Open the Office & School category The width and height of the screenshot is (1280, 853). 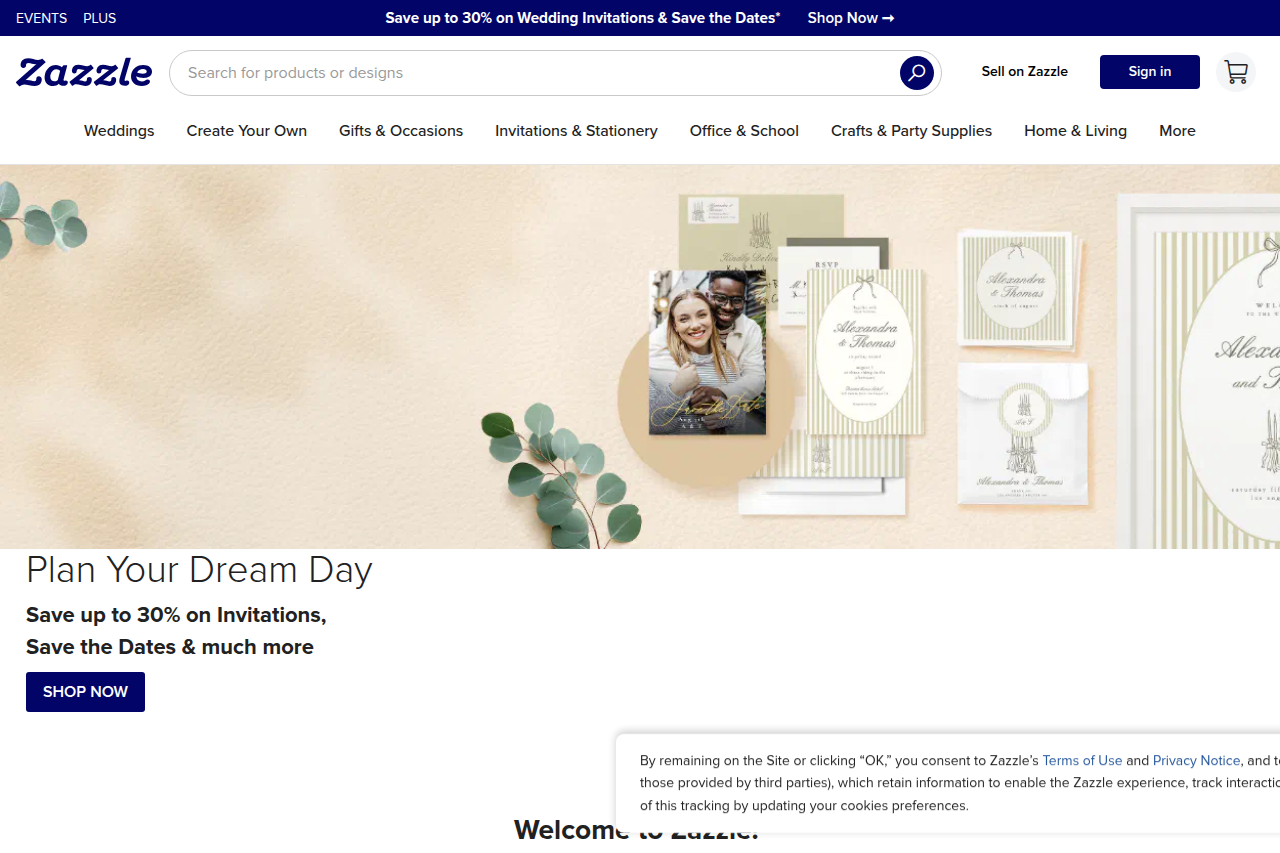[x=744, y=131]
